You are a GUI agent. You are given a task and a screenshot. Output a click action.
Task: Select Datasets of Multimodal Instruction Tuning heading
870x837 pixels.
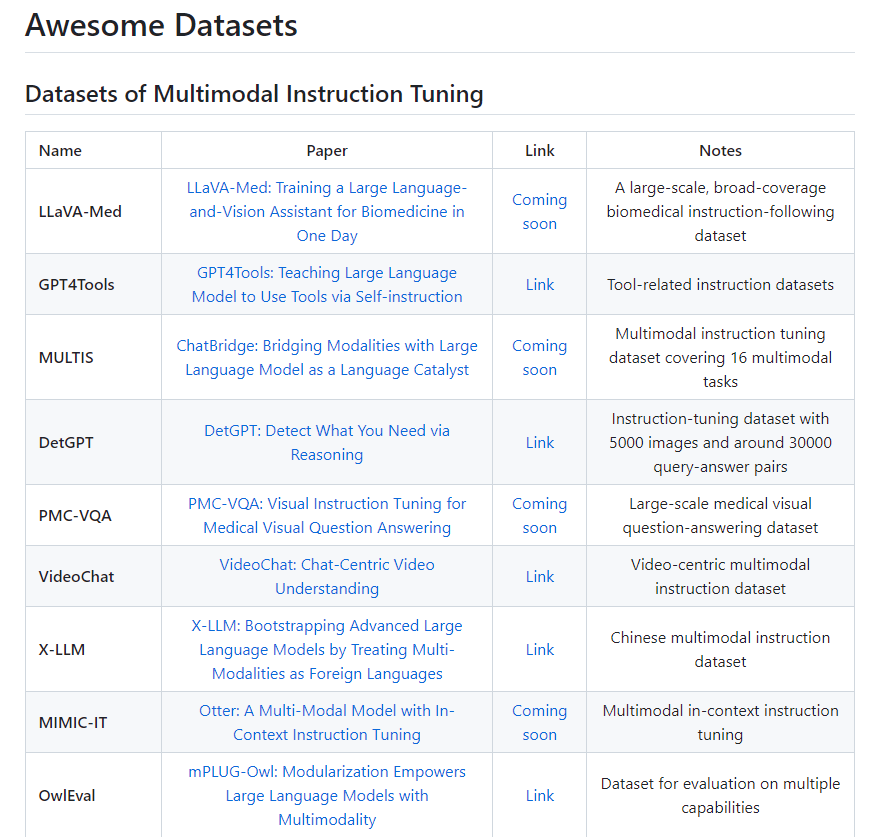point(254,94)
